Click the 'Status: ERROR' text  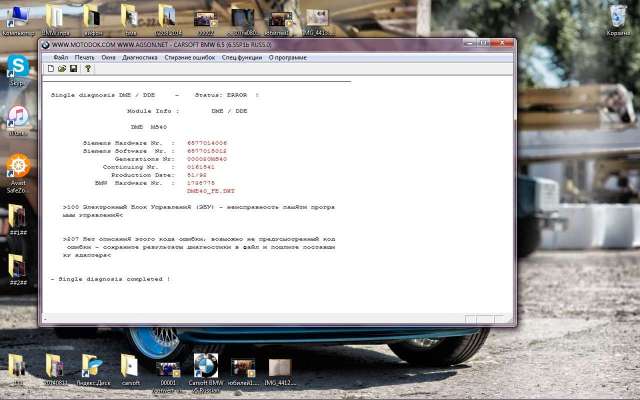(x=221, y=95)
